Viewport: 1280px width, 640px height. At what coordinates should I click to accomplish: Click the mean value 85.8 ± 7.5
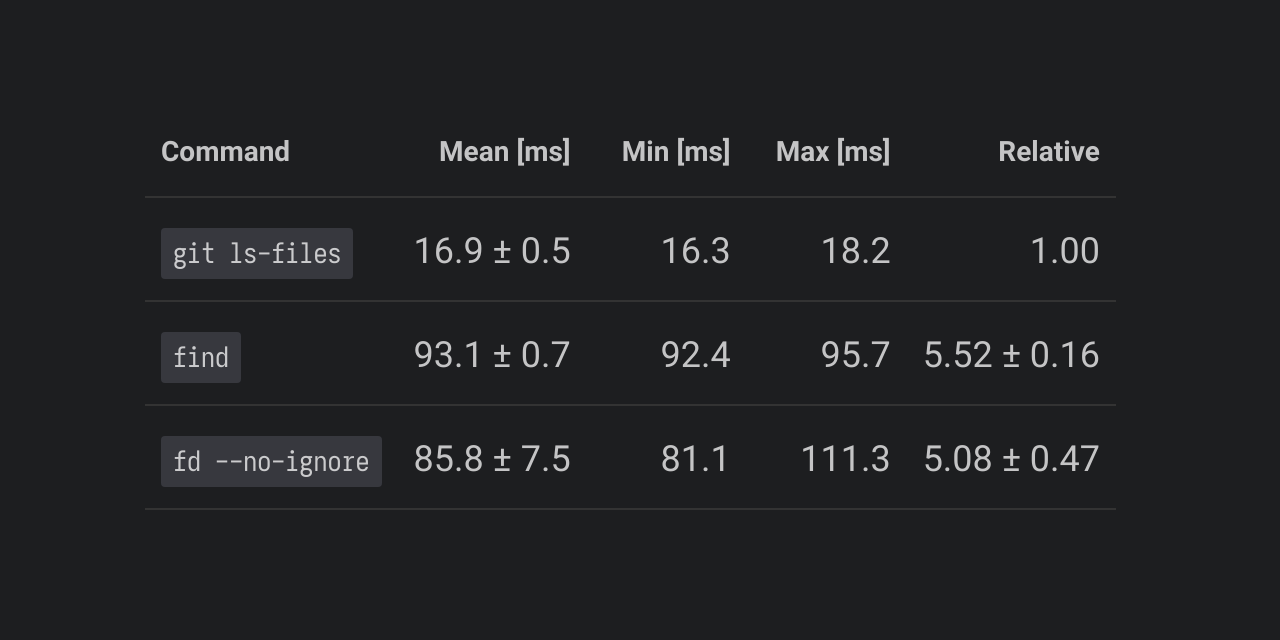point(492,459)
